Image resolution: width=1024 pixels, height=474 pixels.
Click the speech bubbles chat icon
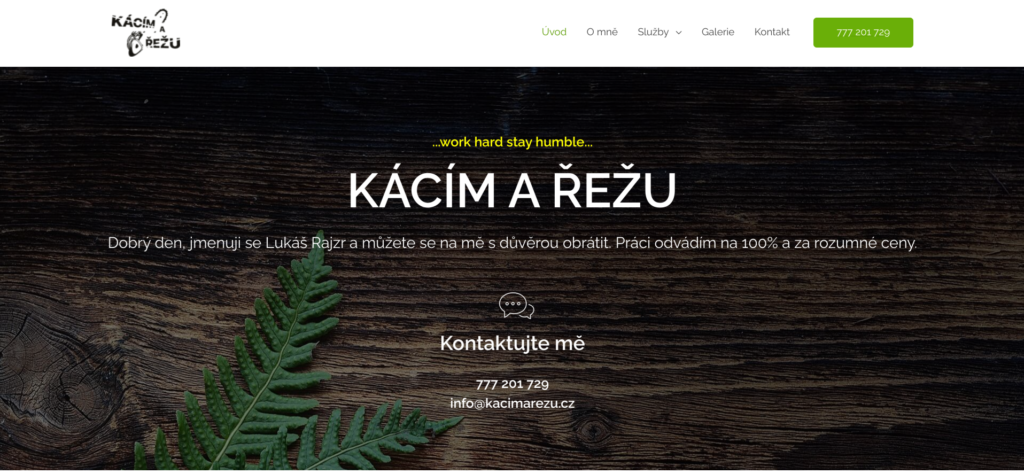(516, 306)
